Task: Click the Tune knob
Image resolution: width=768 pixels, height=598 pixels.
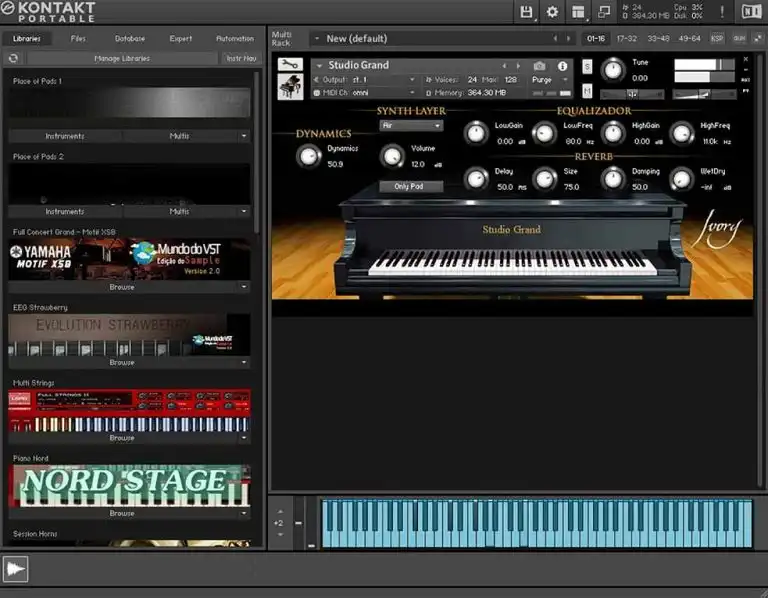Action: [613, 70]
